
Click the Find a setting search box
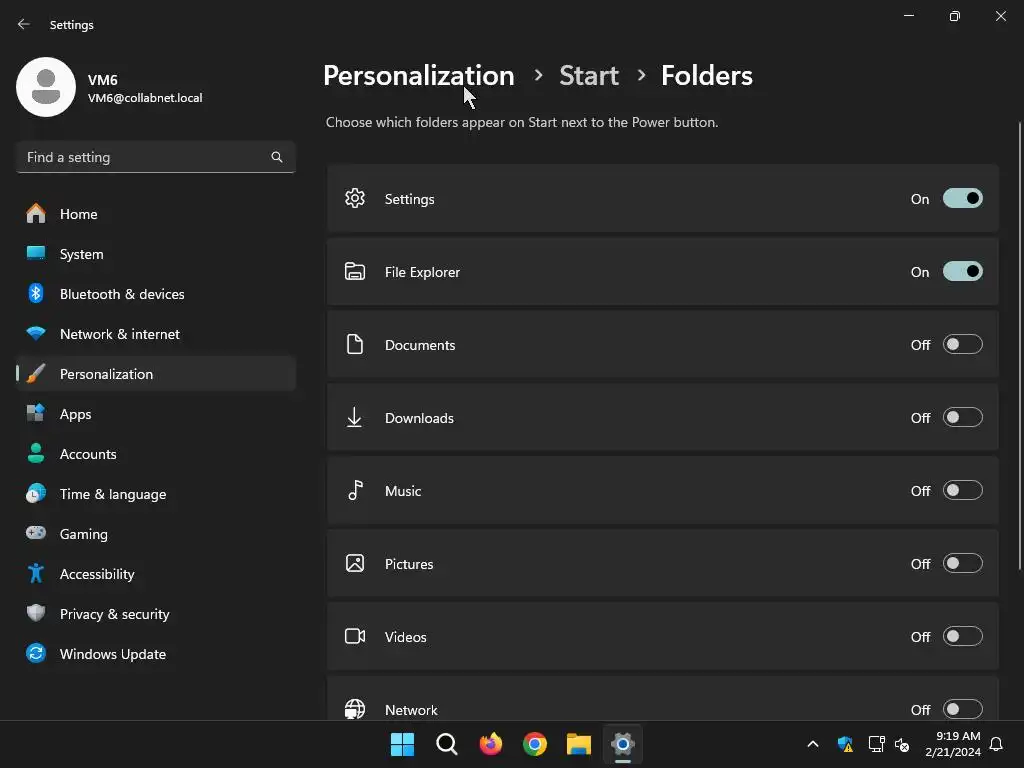(145, 157)
